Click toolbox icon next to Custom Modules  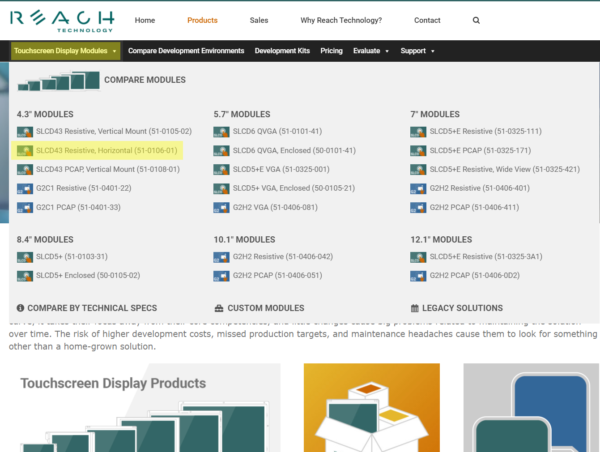219,308
